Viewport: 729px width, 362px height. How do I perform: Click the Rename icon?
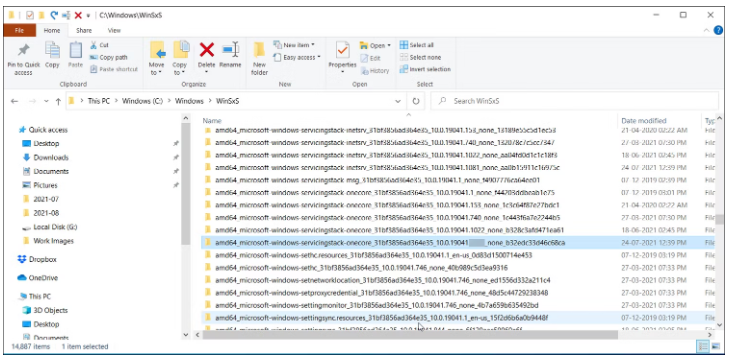click(x=230, y=49)
